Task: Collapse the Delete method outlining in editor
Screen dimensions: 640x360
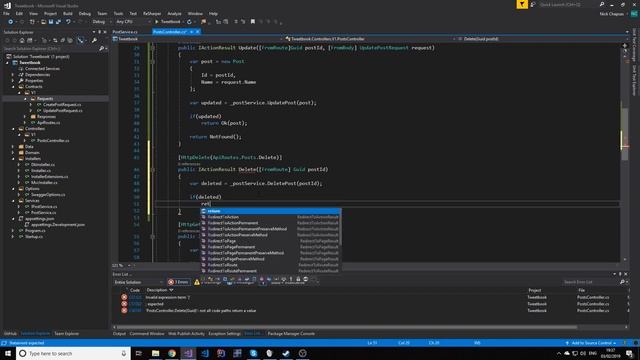Action: click(153, 169)
